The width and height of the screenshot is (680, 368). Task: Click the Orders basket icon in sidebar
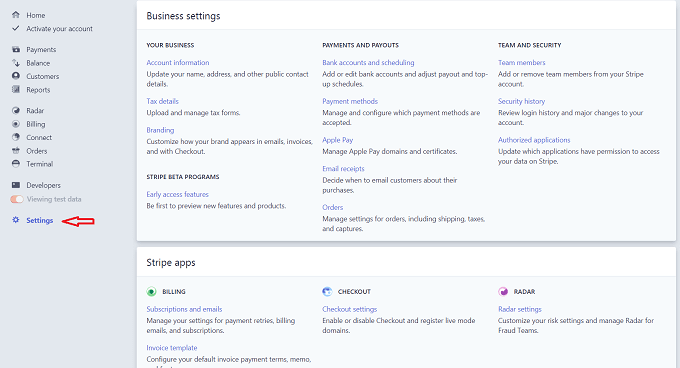click(x=16, y=150)
